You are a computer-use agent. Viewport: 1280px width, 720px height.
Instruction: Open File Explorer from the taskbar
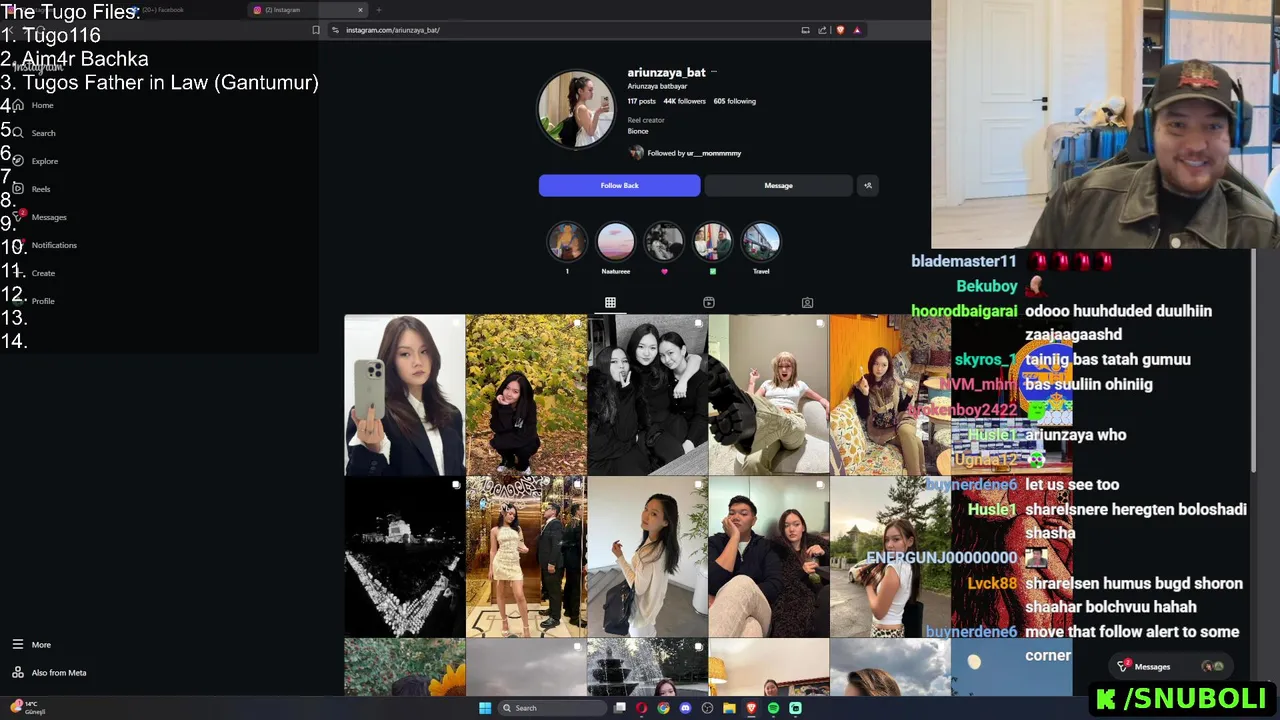pyautogui.click(x=729, y=708)
